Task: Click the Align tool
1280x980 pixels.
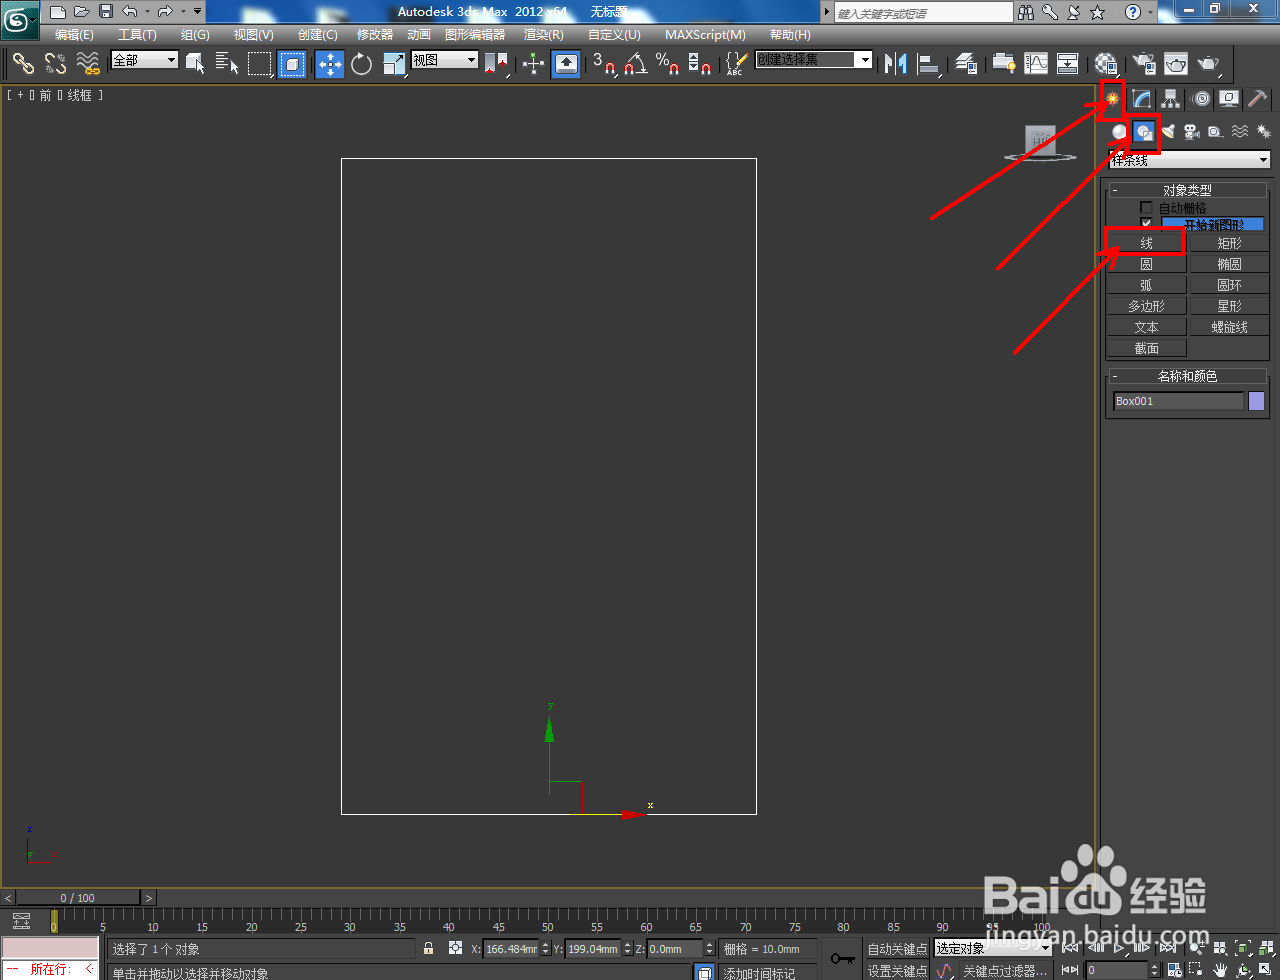Action: pyautogui.click(x=929, y=64)
